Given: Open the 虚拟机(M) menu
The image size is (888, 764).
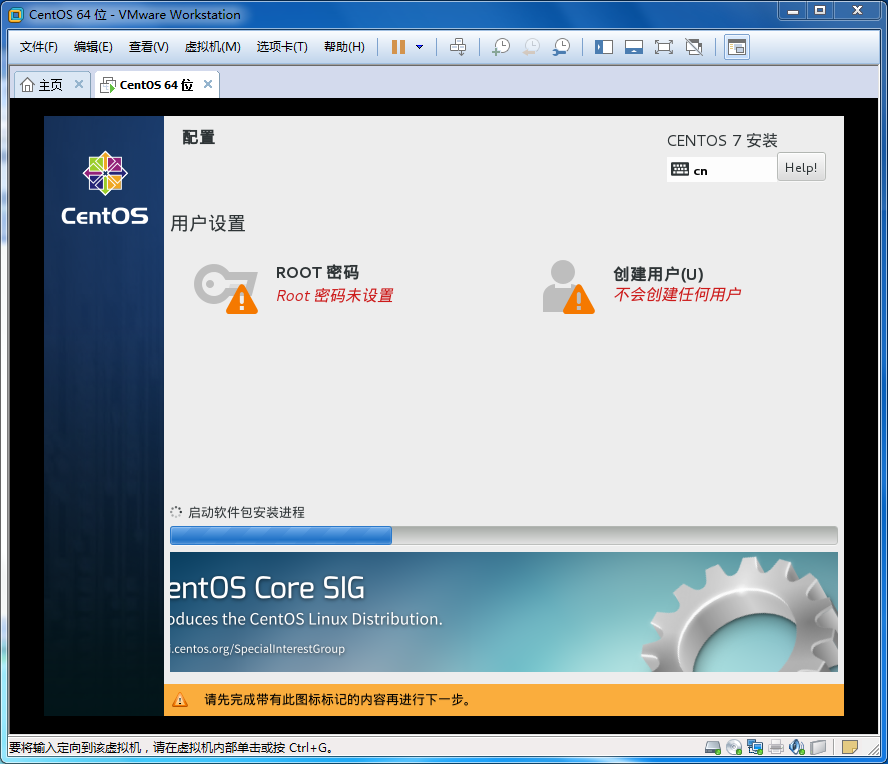Looking at the screenshot, I should coord(212,47).
